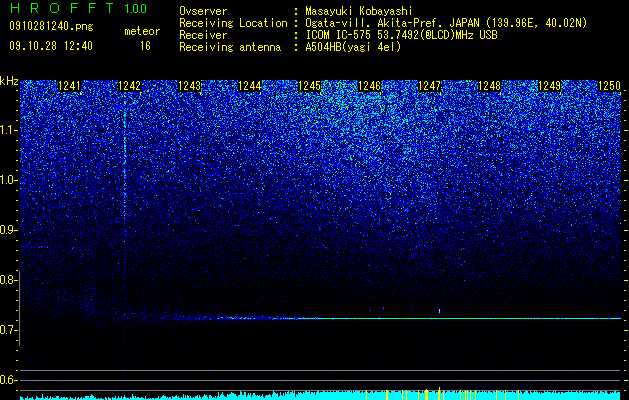Image resolution: width=629 pixels, height=400 pixels.
Task: Click the HROFFT title text
Action: click(x=62, y=8)
